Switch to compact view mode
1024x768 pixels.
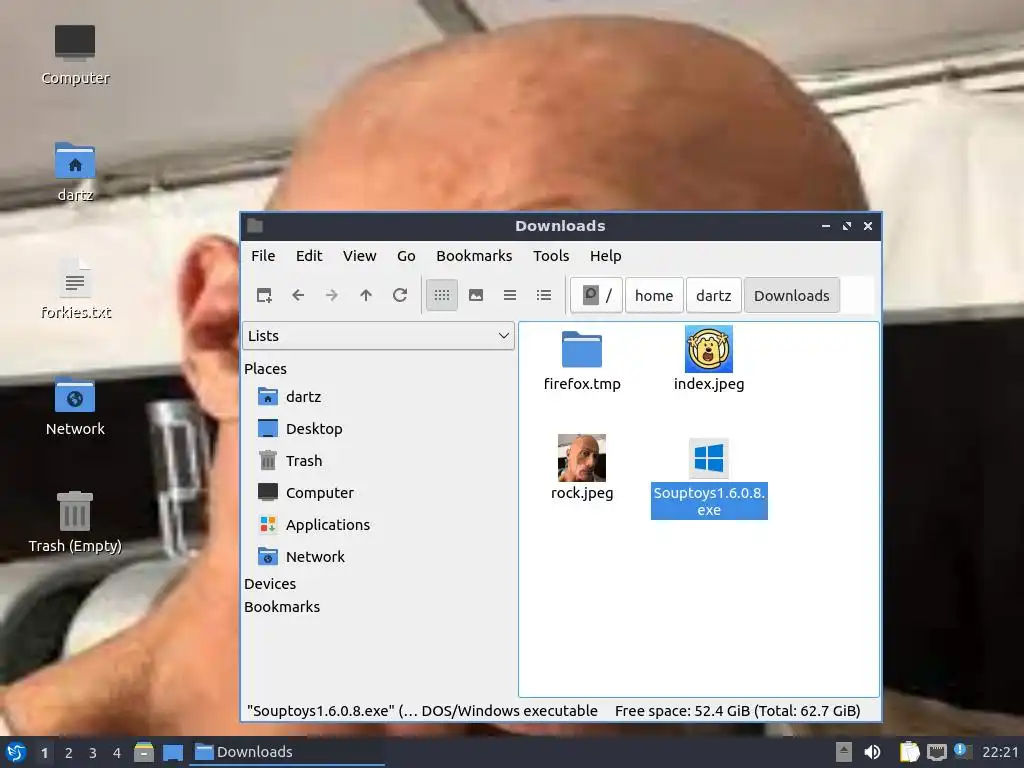tap(510, 295)
